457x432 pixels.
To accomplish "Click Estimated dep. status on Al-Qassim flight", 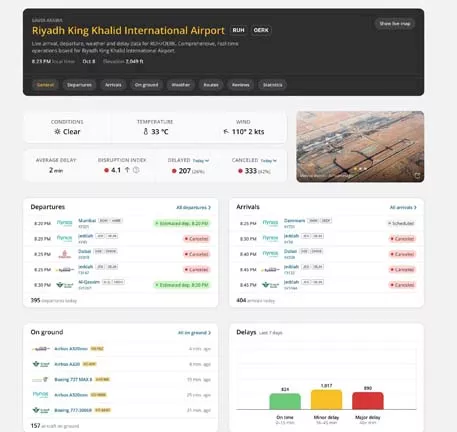I will click(182, 285).
